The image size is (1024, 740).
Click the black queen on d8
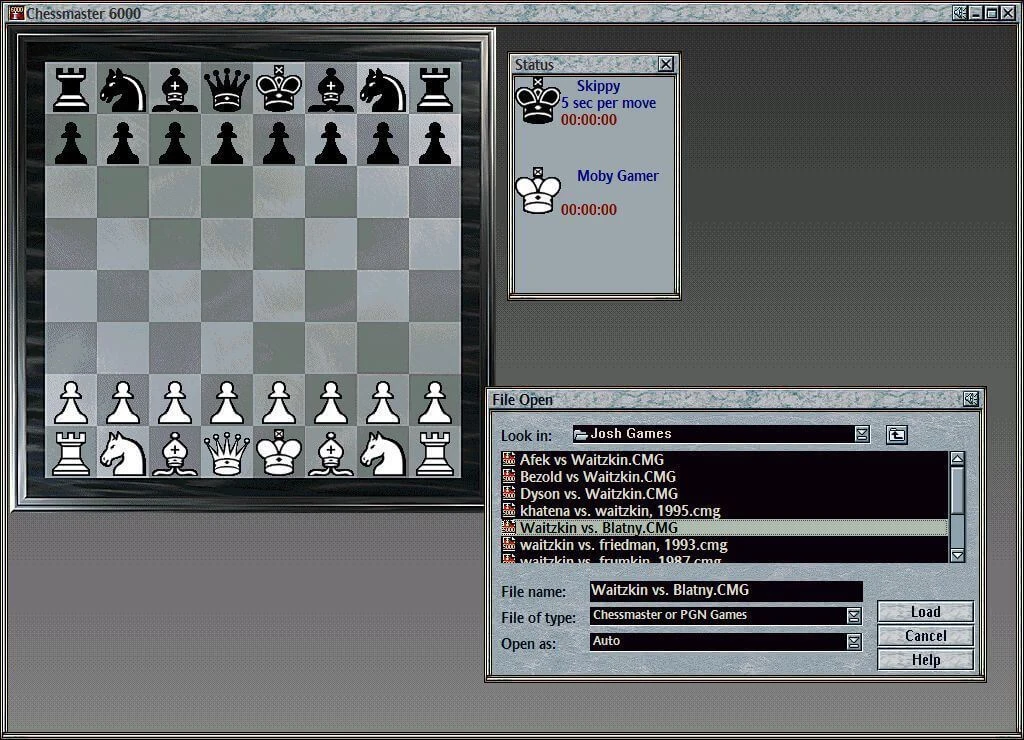[227, 89]
